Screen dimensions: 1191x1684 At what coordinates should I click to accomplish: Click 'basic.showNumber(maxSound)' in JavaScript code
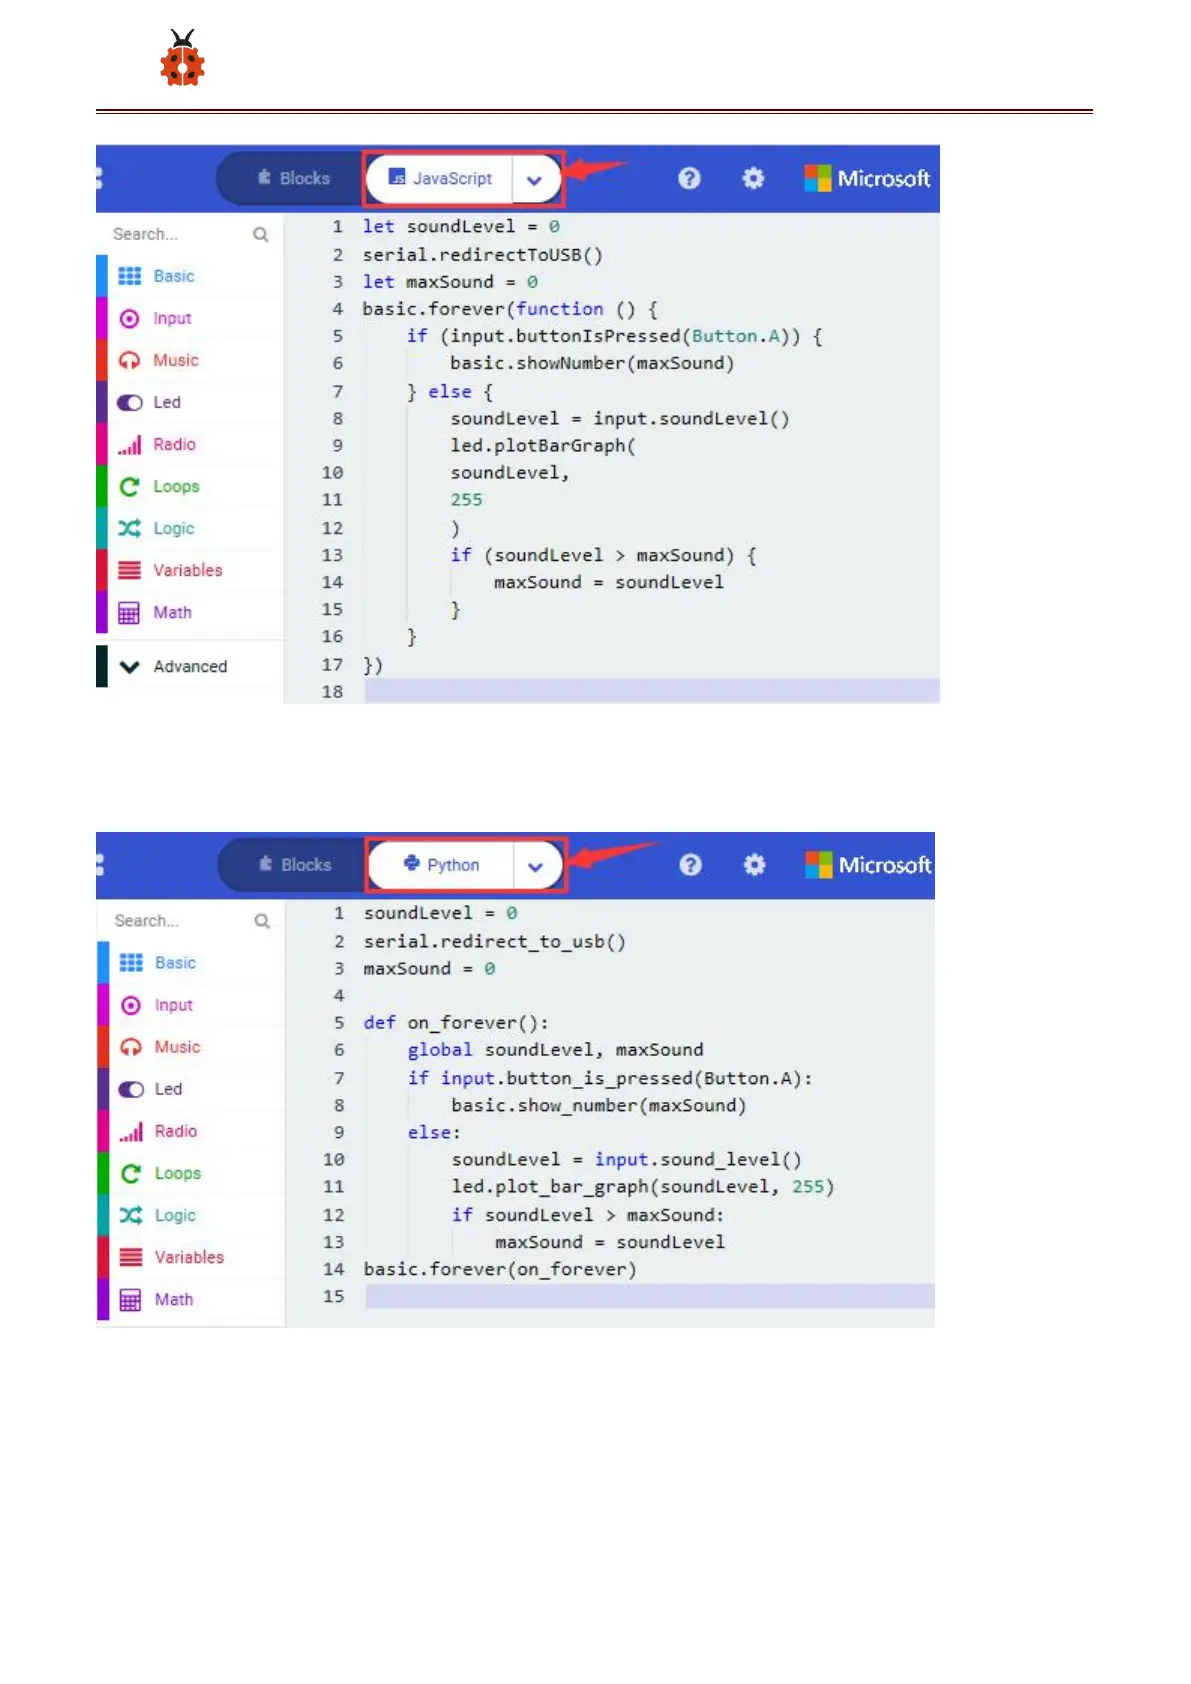pos(592,363)
